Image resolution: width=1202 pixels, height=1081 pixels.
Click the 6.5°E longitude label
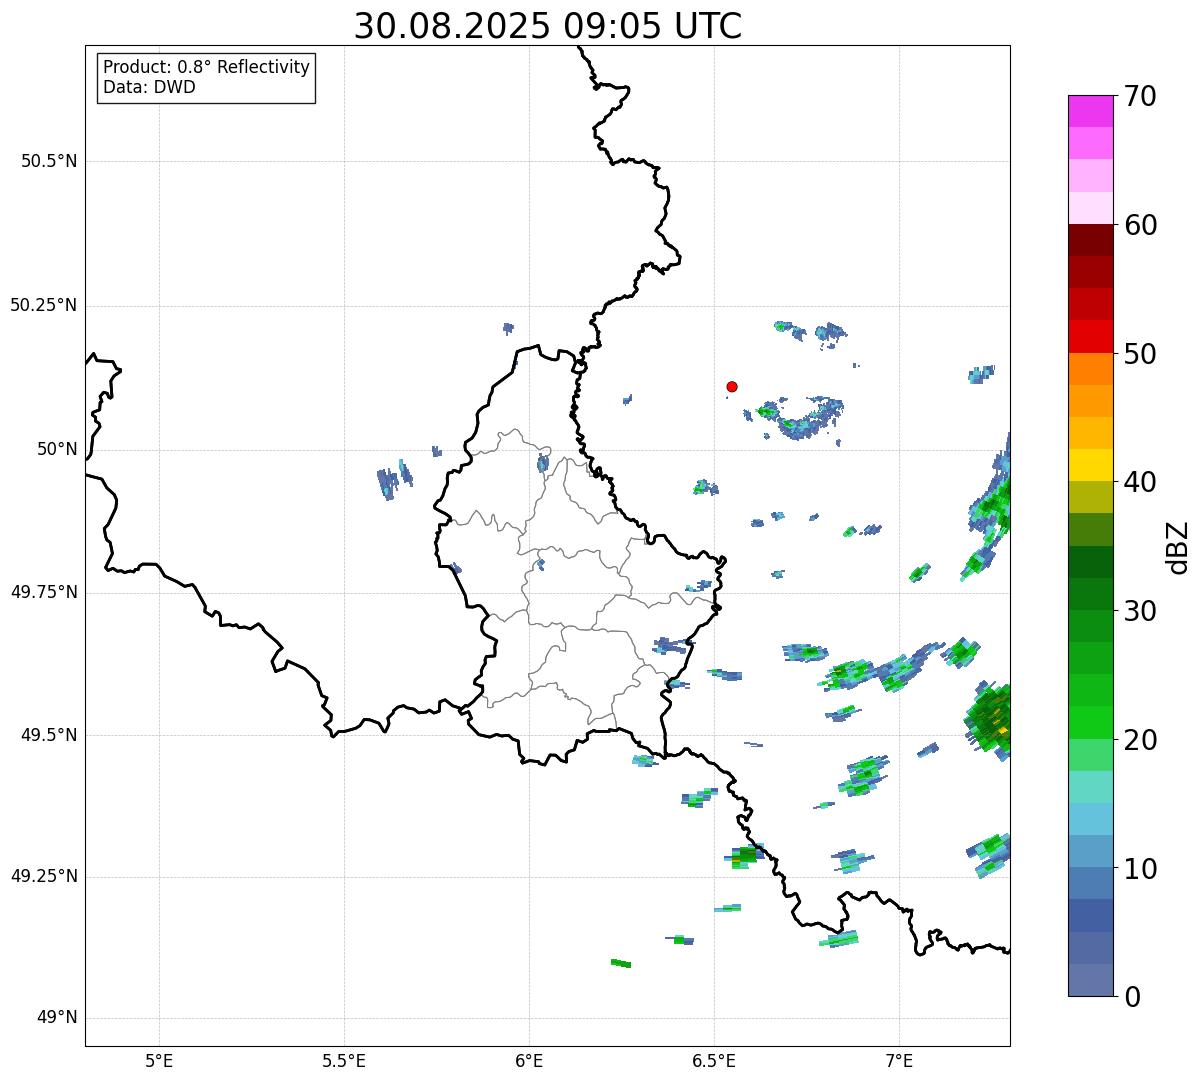[714, 1060]
